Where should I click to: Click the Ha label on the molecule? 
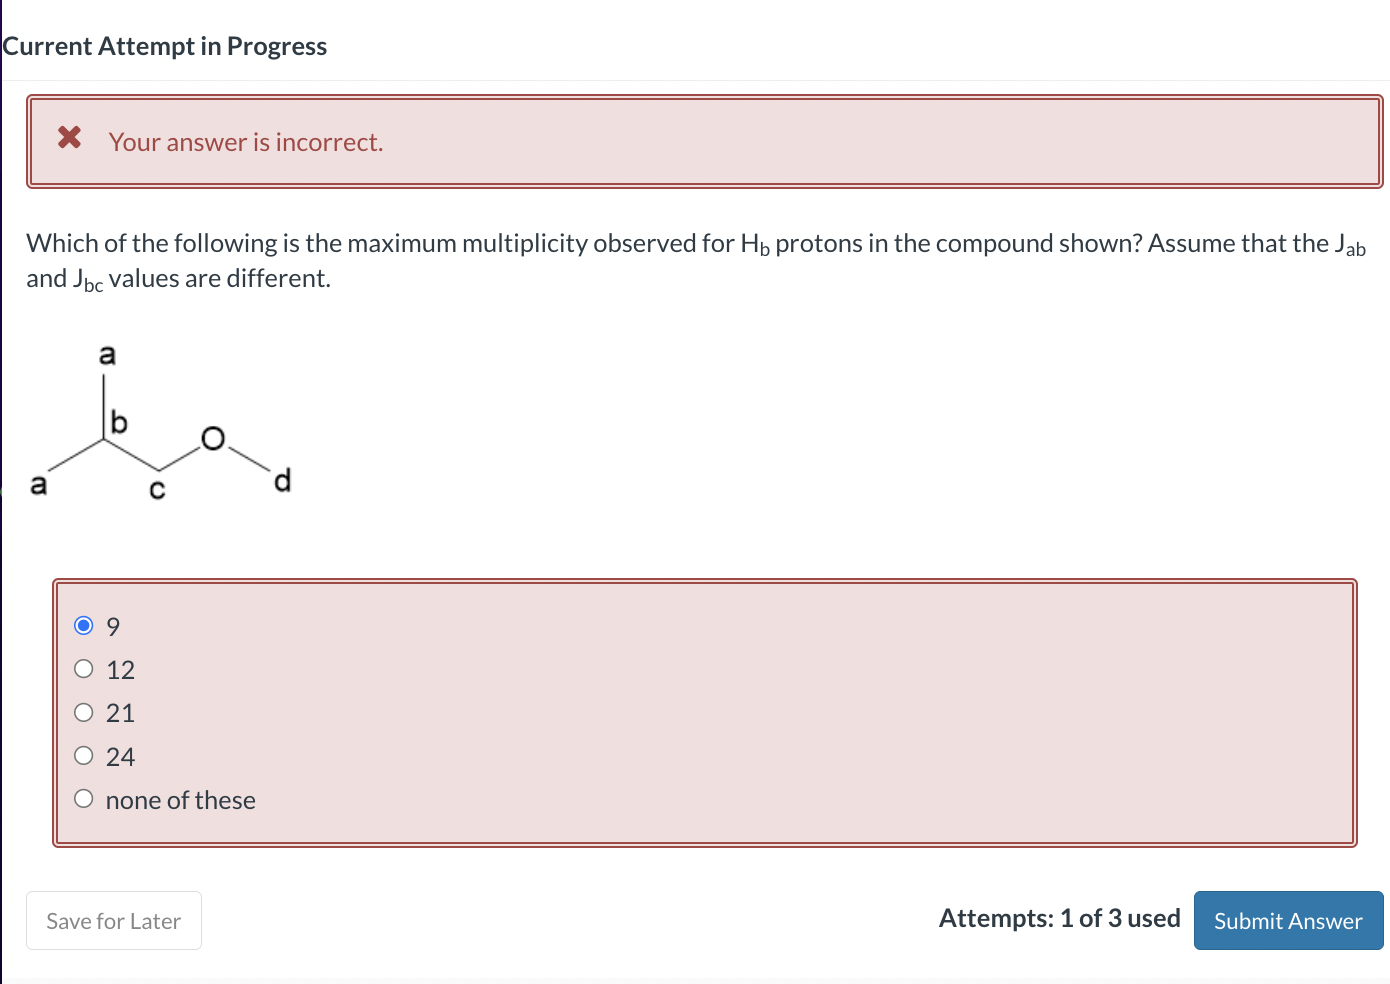108,354
